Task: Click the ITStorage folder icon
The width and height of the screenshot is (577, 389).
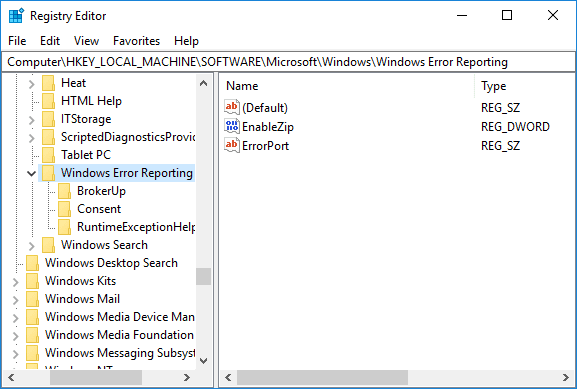Action: click(49, 119)
